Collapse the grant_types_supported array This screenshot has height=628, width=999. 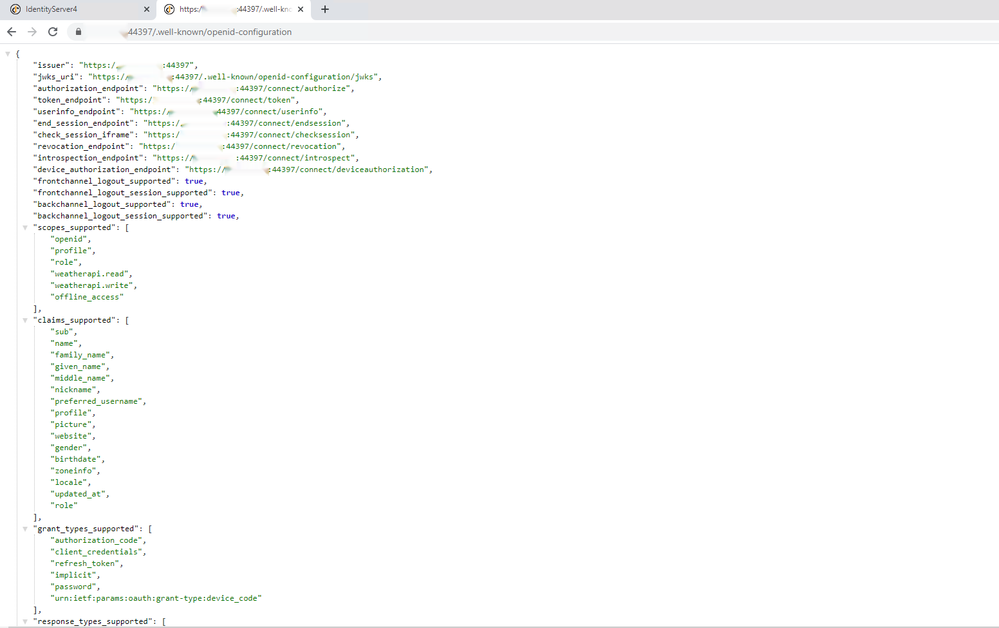pyautogui.click(x=25, y=529)
